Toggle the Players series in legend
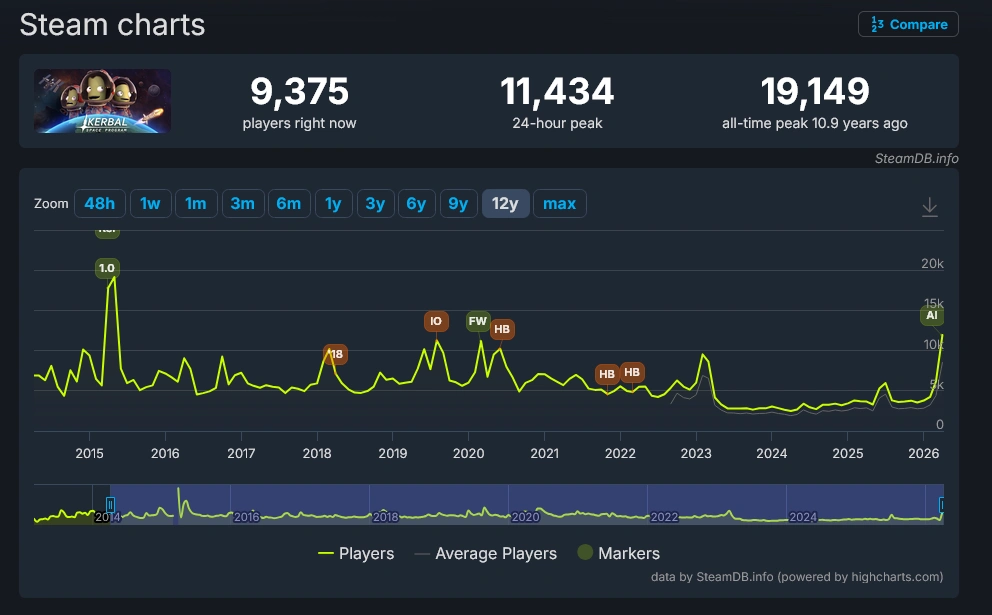 (356, 554)
